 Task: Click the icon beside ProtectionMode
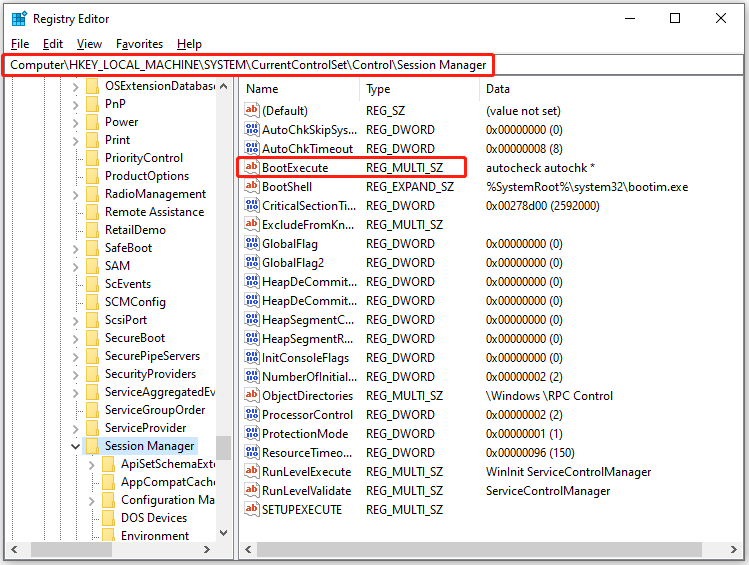pyautogui.click(x=252, y=434)
